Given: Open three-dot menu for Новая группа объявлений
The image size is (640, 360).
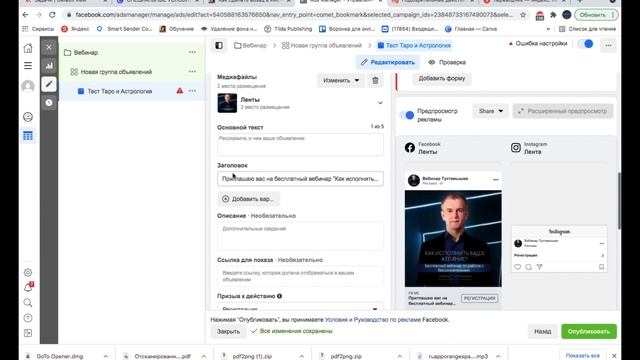Looking at the screenshot, I should (x=192, y=71).
